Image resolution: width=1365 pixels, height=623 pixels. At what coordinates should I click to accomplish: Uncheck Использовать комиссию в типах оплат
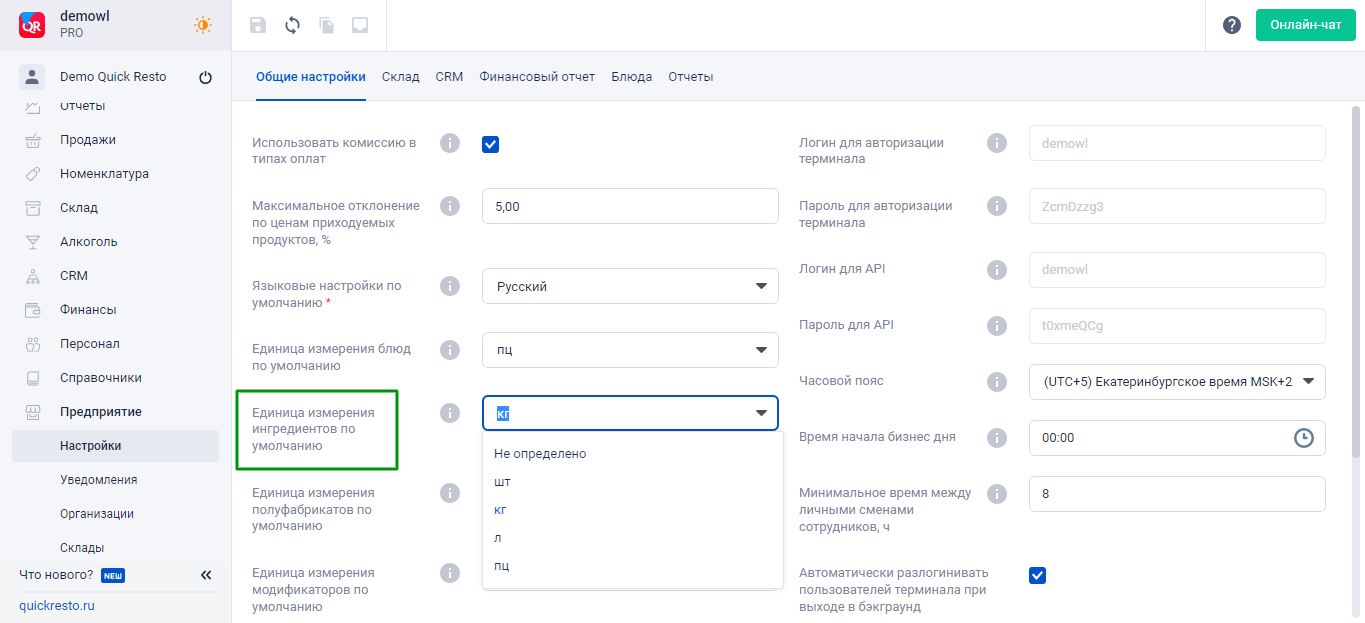pos(490,144)
